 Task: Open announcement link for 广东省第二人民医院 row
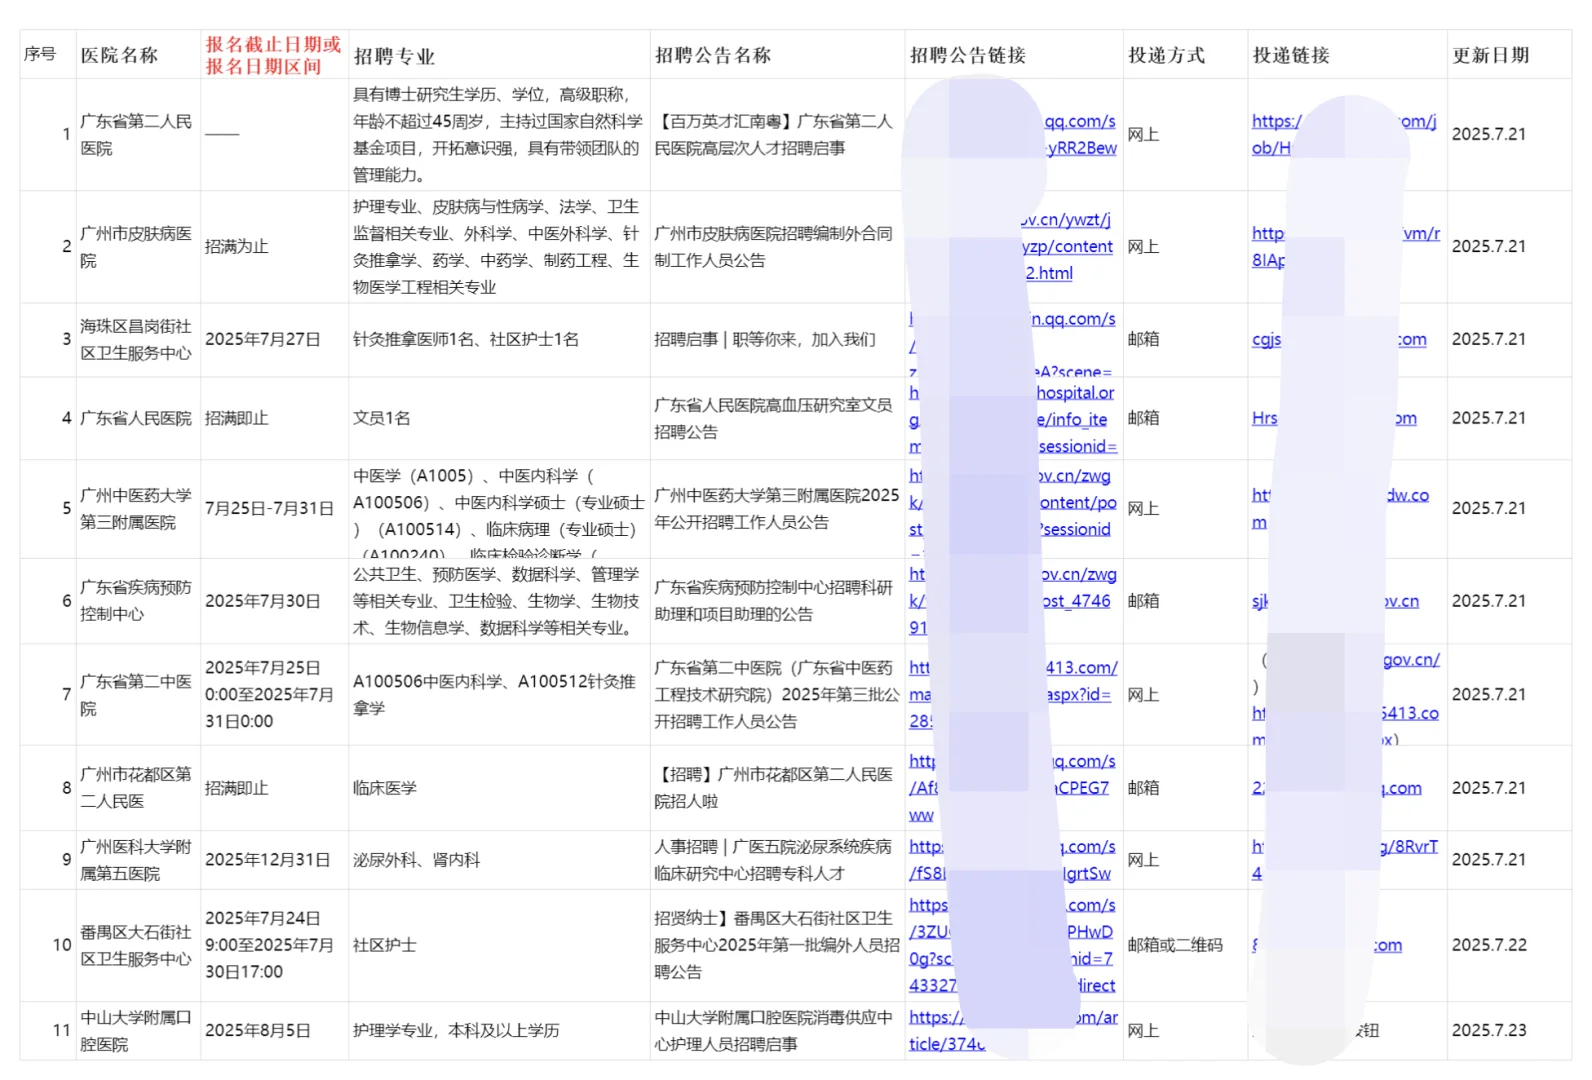tap(1080, 134)
